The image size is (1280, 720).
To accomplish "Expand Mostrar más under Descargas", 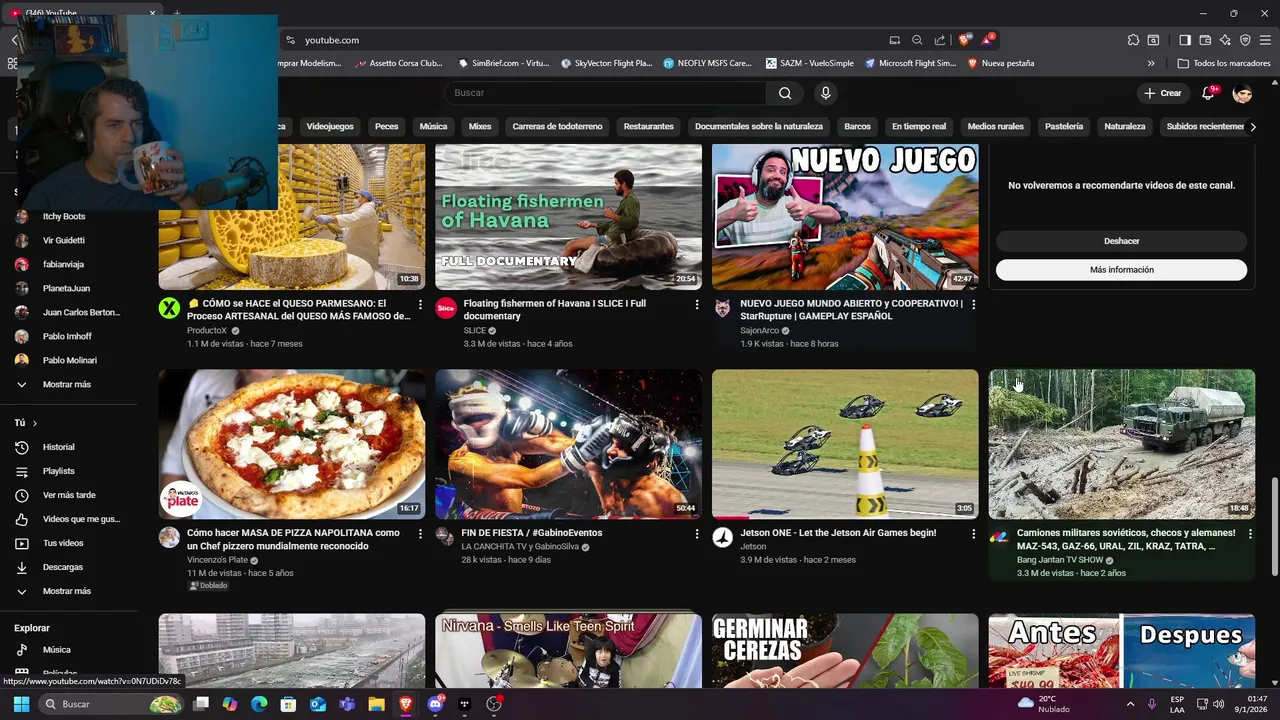I will 68,591.
